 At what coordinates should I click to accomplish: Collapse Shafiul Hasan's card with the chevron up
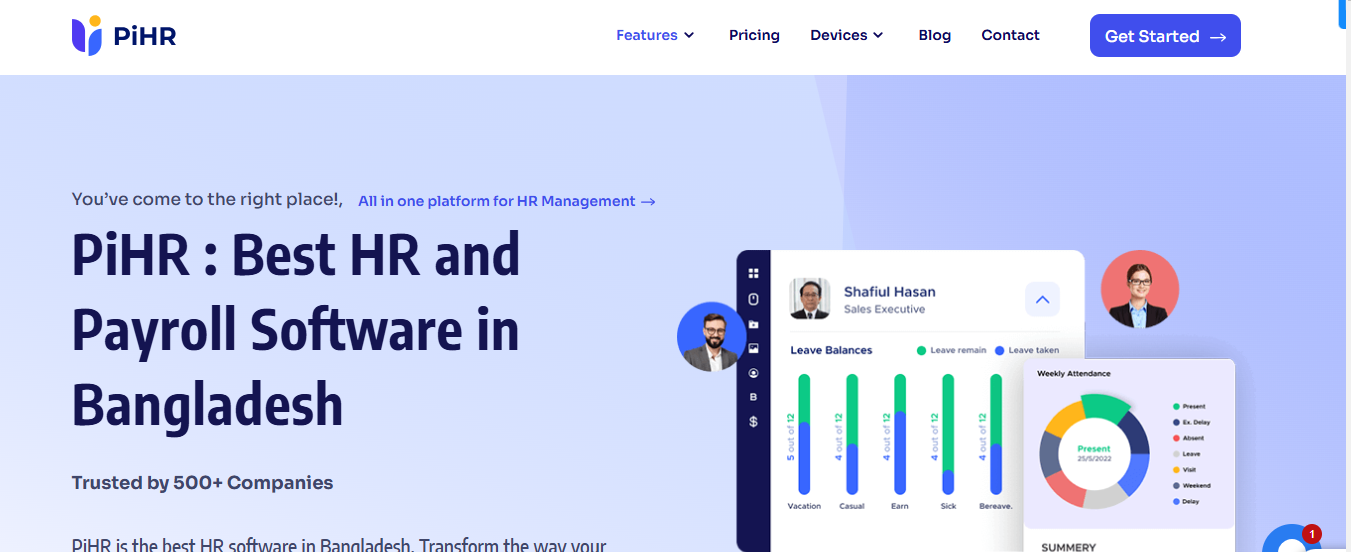[x=1042, y=299]
